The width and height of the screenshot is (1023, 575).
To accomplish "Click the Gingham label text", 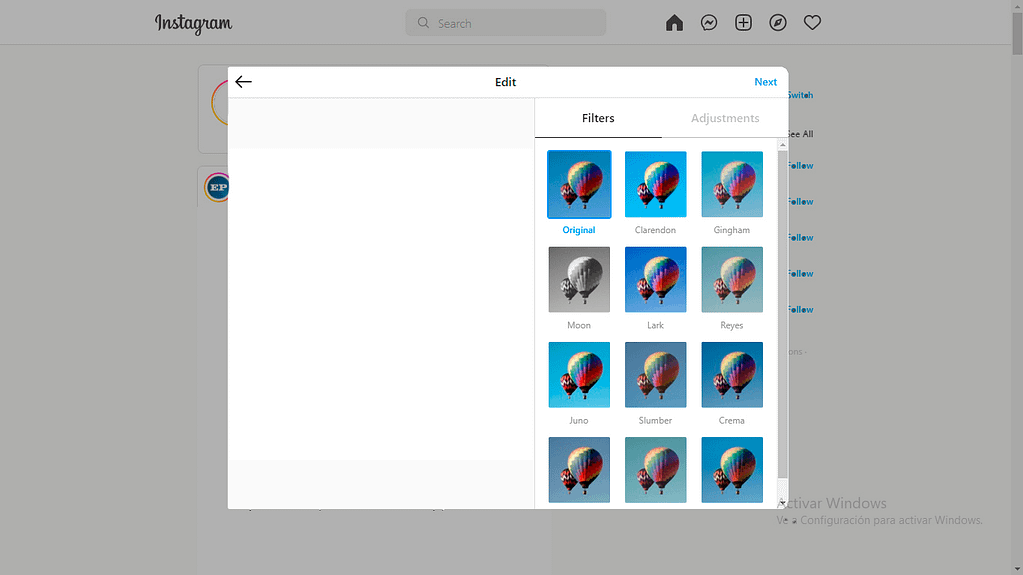I will [731, 230].
